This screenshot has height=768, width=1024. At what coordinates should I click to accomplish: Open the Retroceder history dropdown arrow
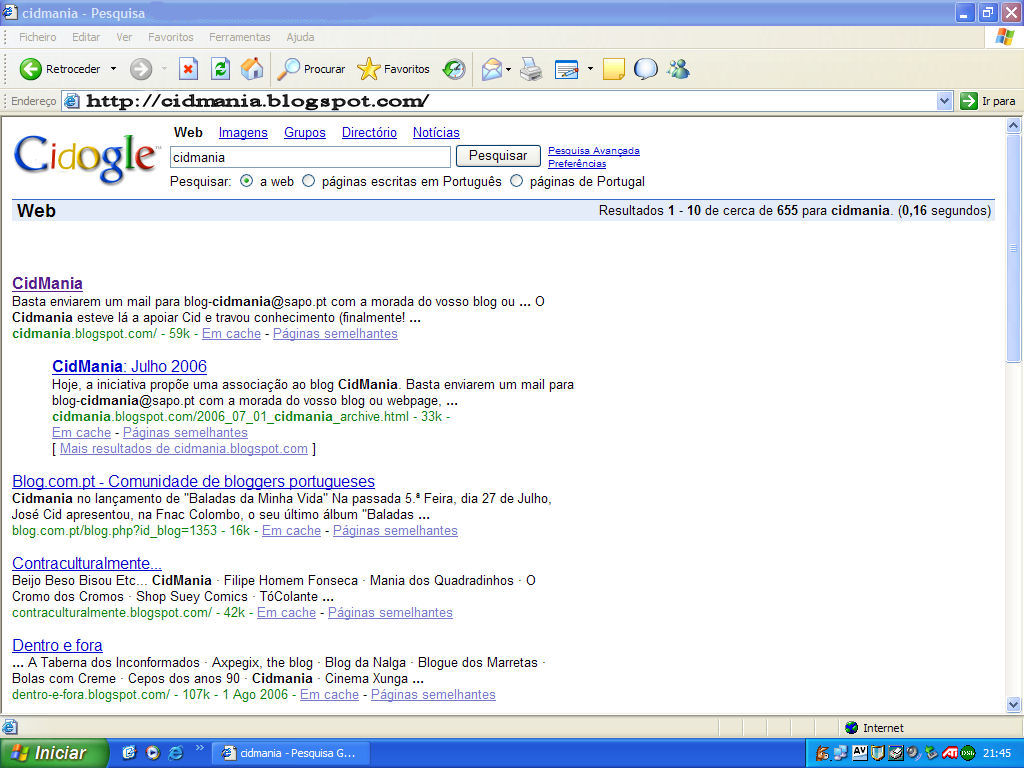pos(113,69)
